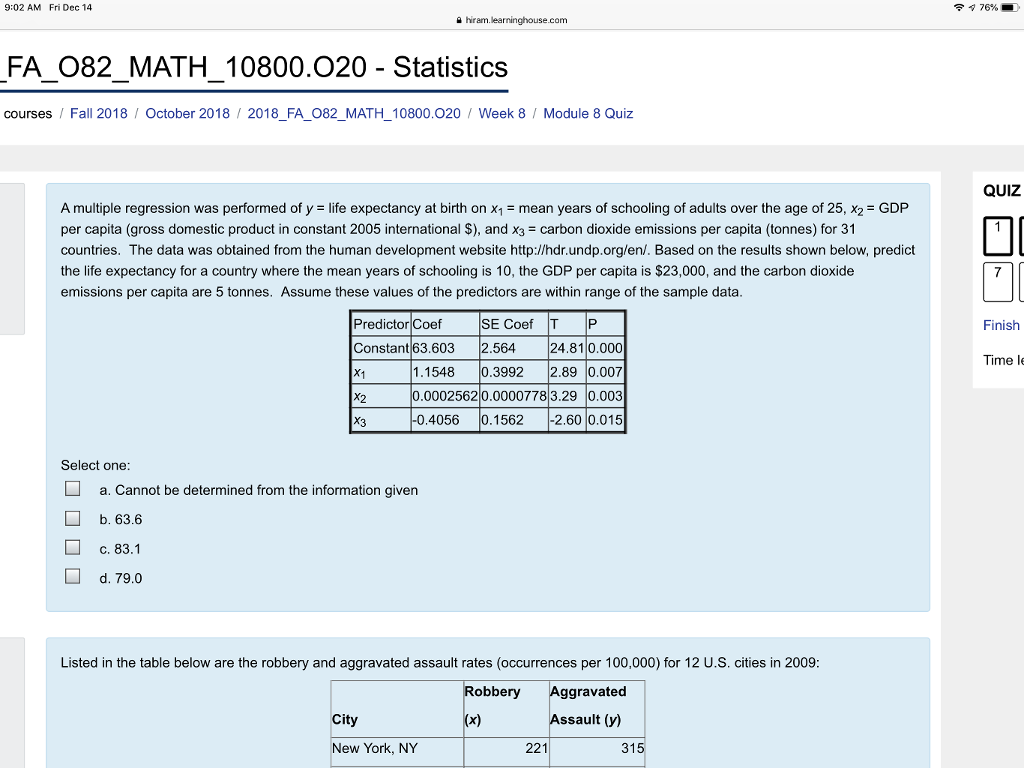Click the City column header
Viewport: 1024px width, 768px height.
397,709
